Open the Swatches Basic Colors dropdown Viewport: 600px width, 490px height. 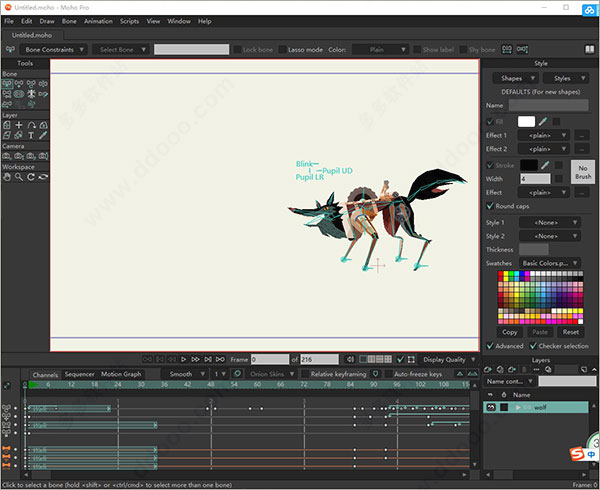coord(549,263)
